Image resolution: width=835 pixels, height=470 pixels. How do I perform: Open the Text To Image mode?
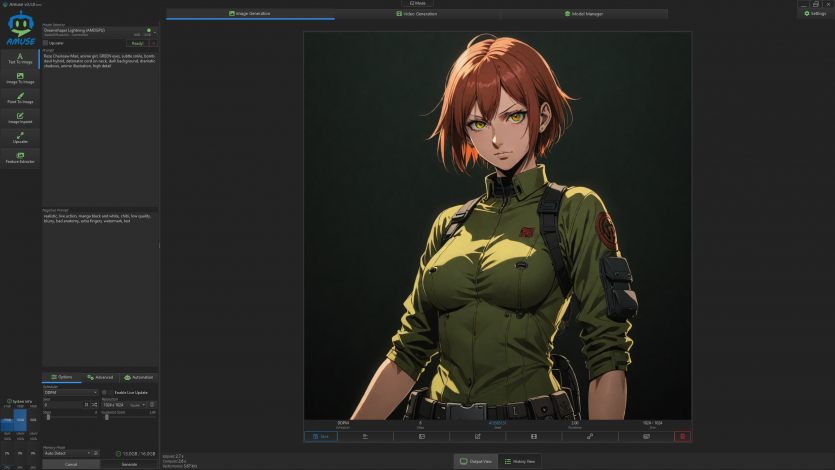pos(20,58)
